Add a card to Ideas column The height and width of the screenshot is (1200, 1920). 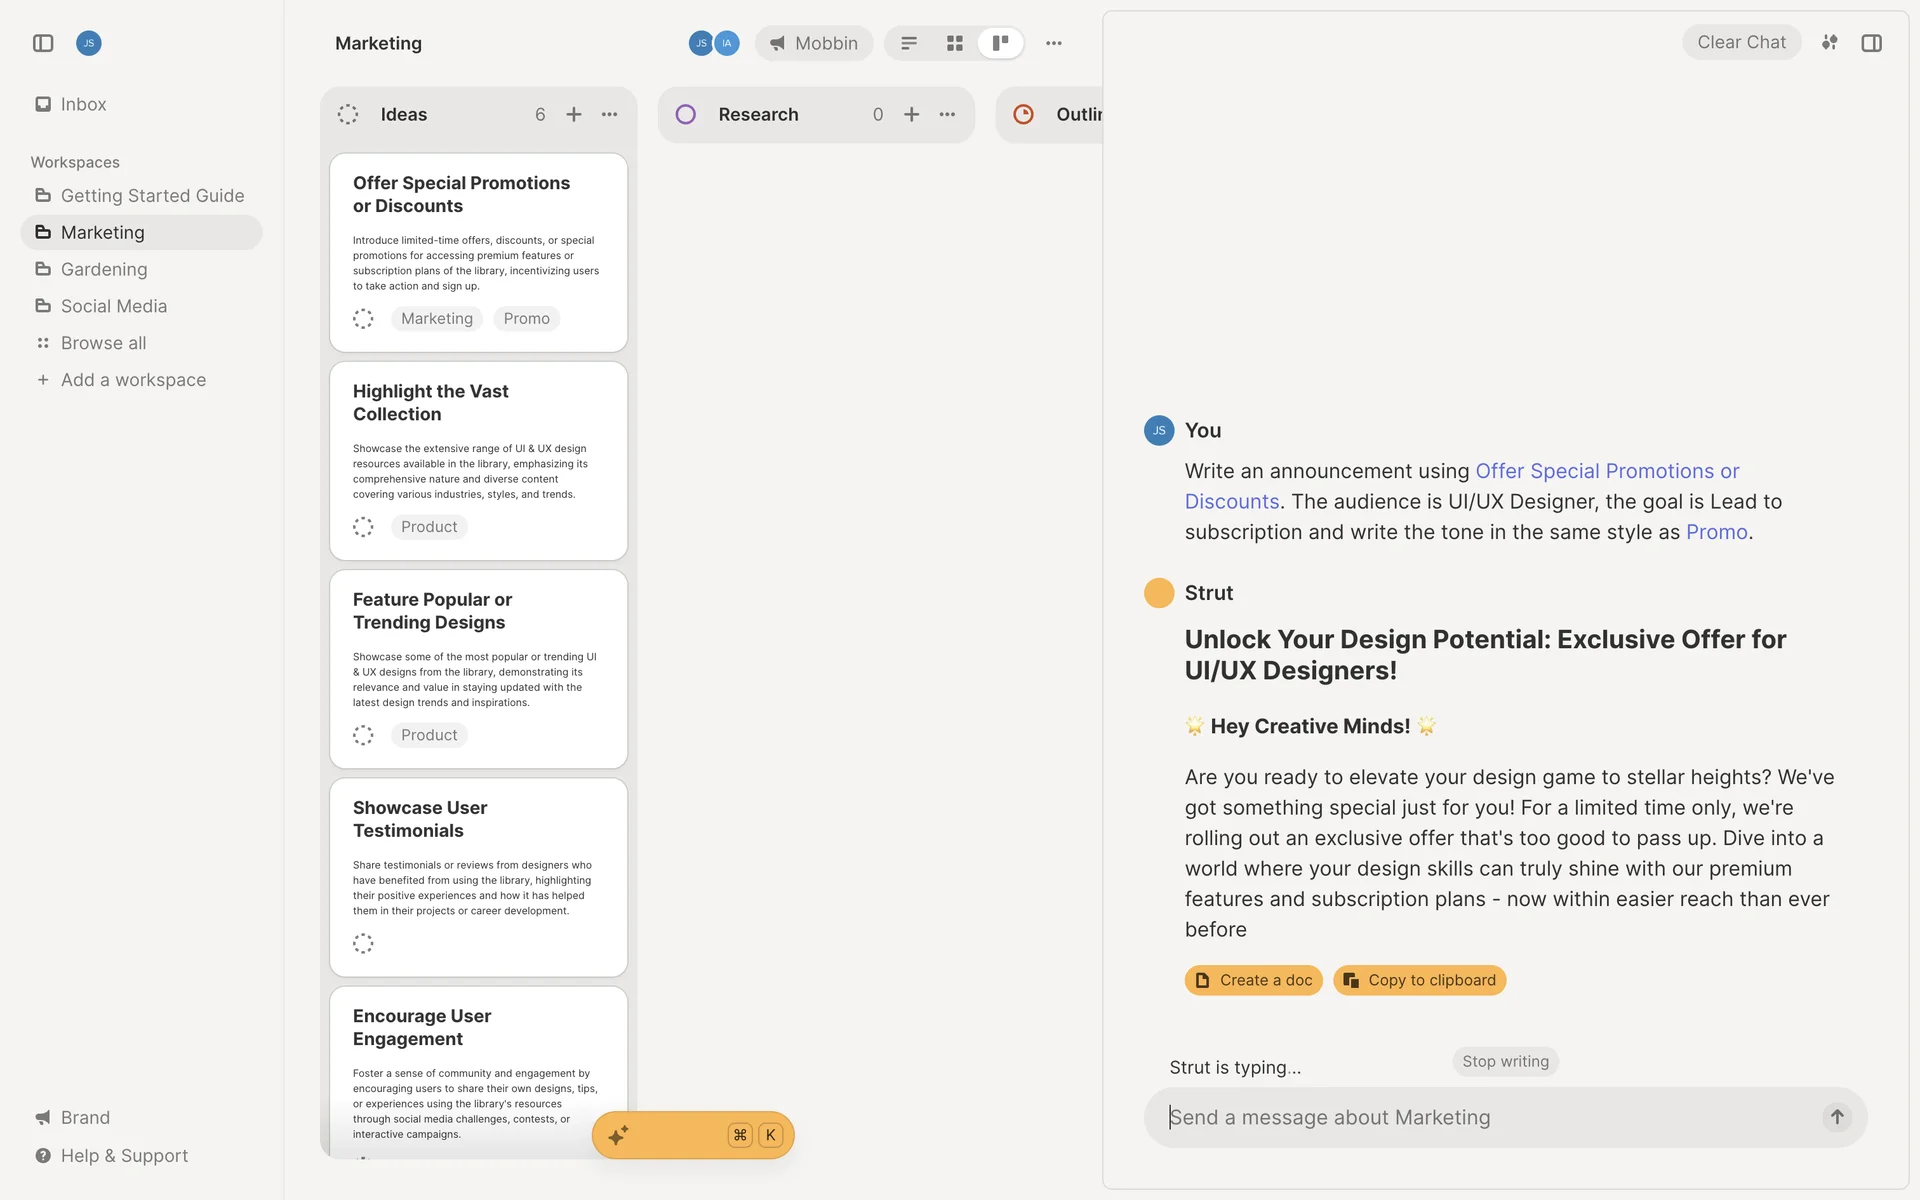click(x=574, y=115)
